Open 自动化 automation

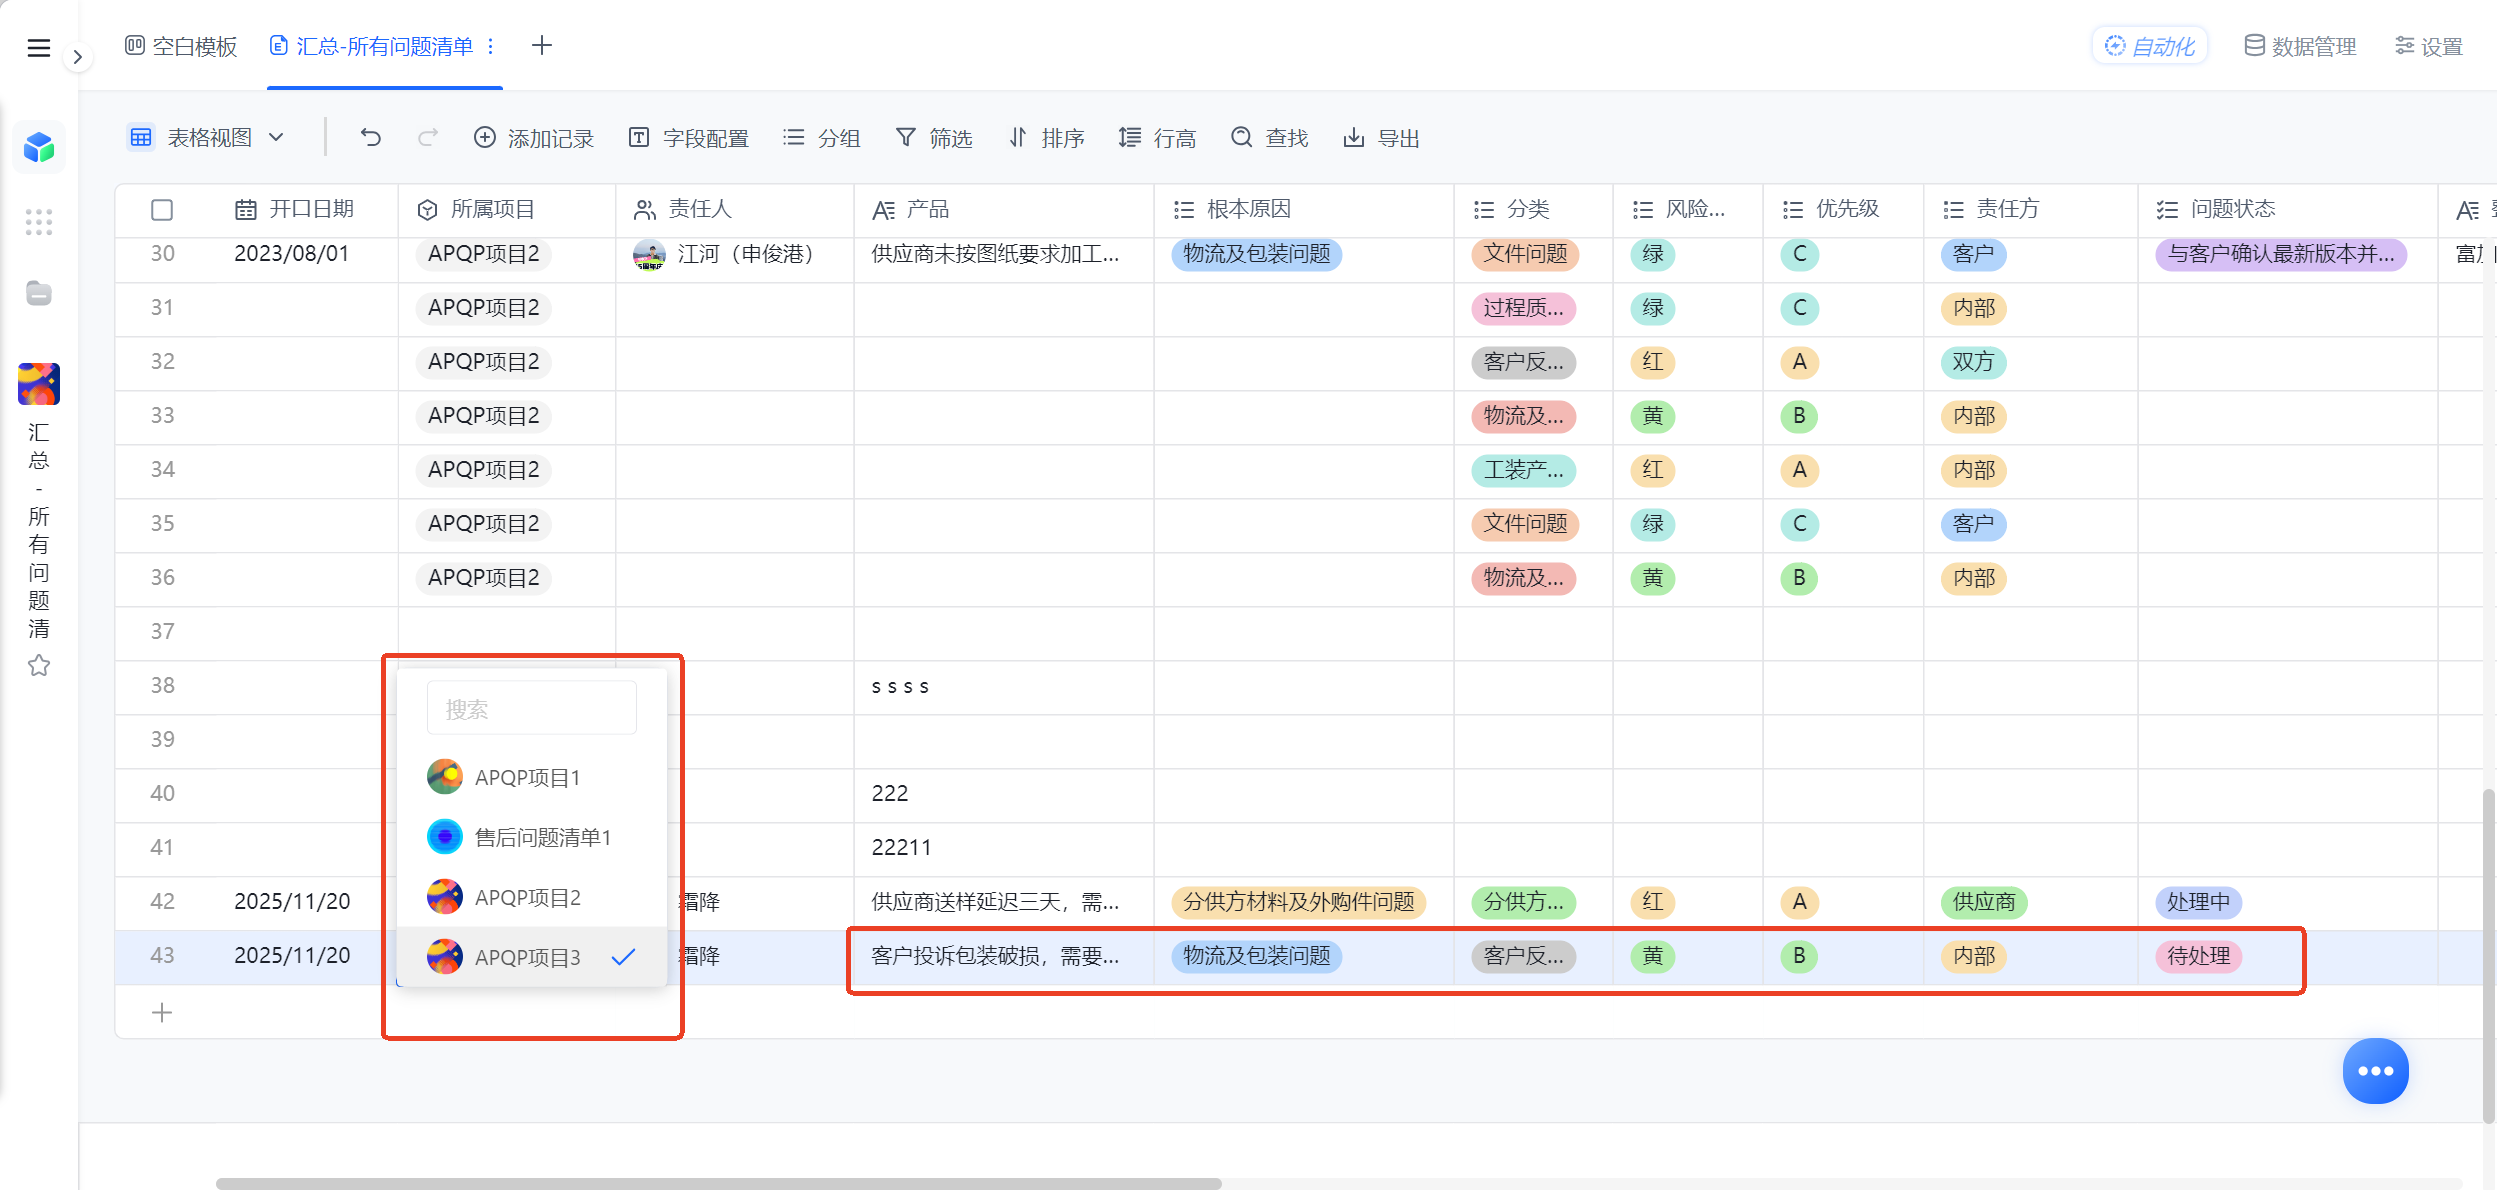[x=2150, y=46]
